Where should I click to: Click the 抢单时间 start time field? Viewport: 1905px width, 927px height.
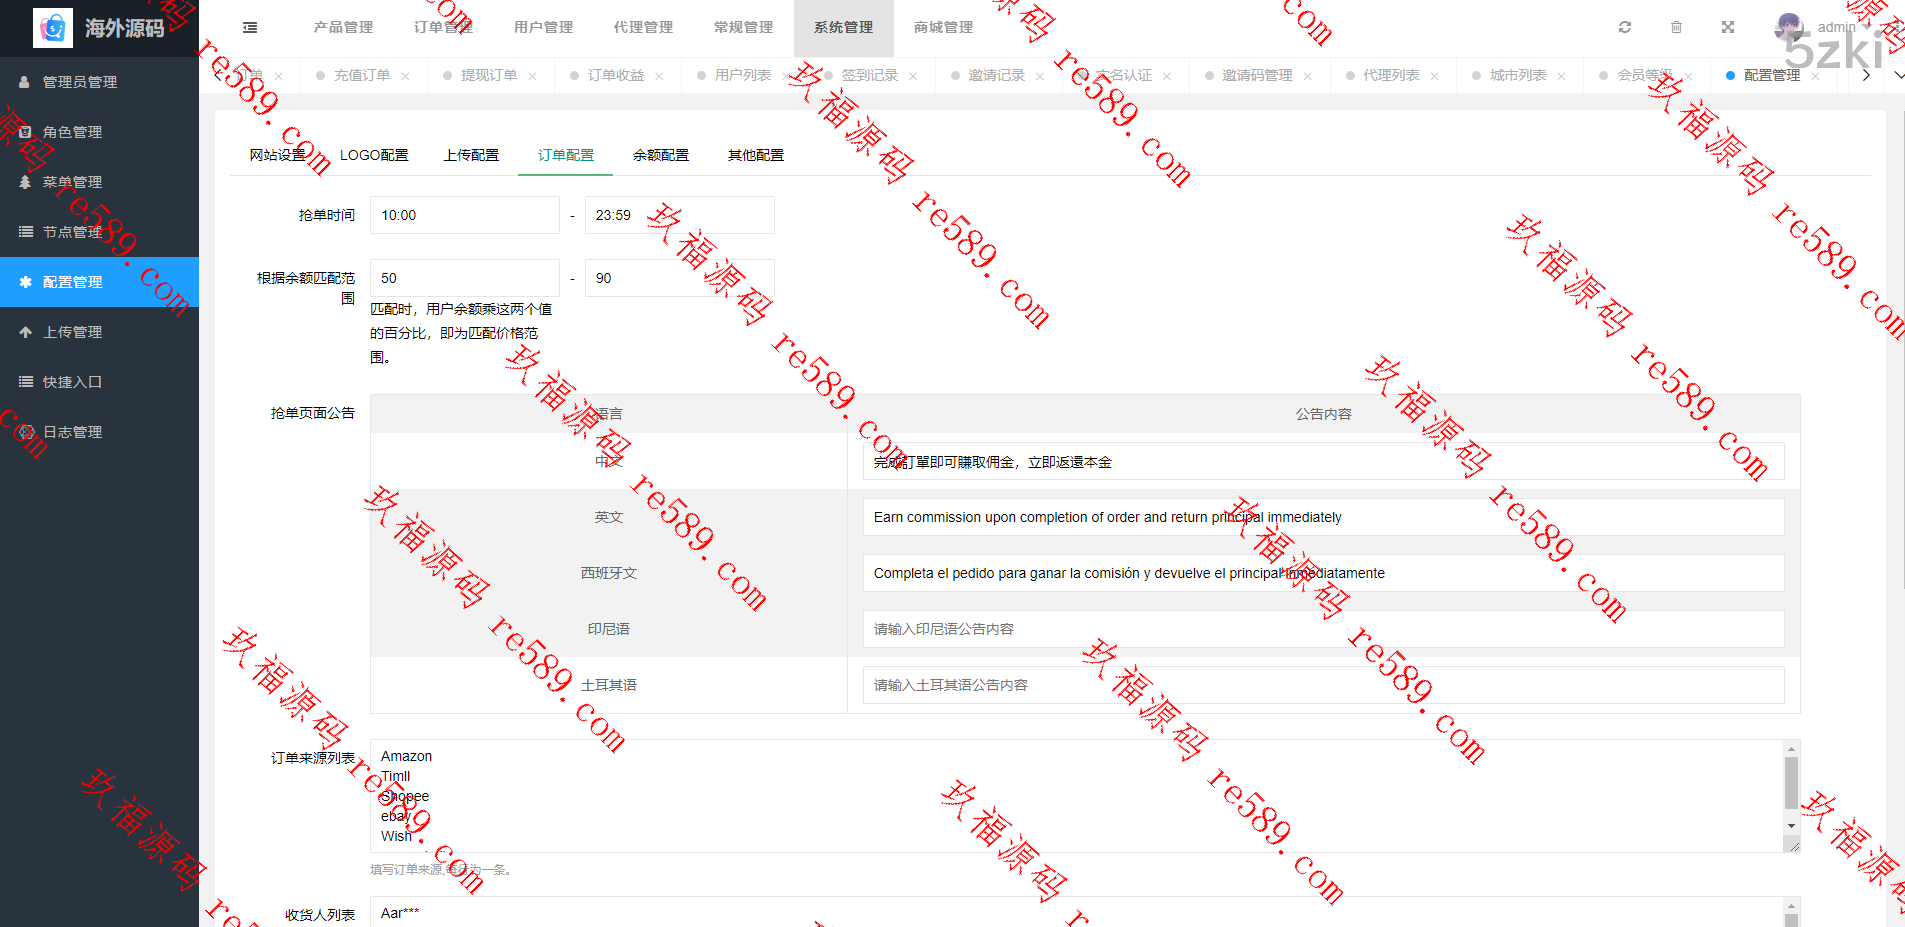click(x=464, y=215)
